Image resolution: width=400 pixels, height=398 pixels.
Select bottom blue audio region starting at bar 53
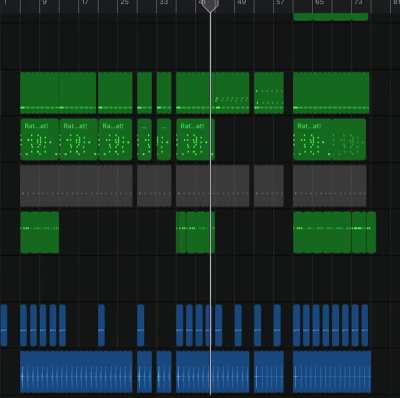(269, 372)
